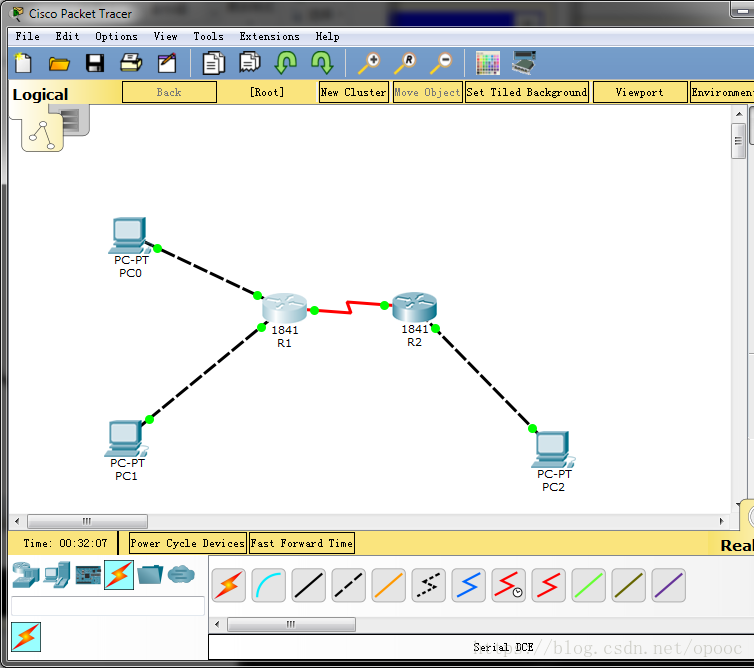Choose the Console cable (light blue curve)
Screen dimensions: 754x668
coord(268,585)
